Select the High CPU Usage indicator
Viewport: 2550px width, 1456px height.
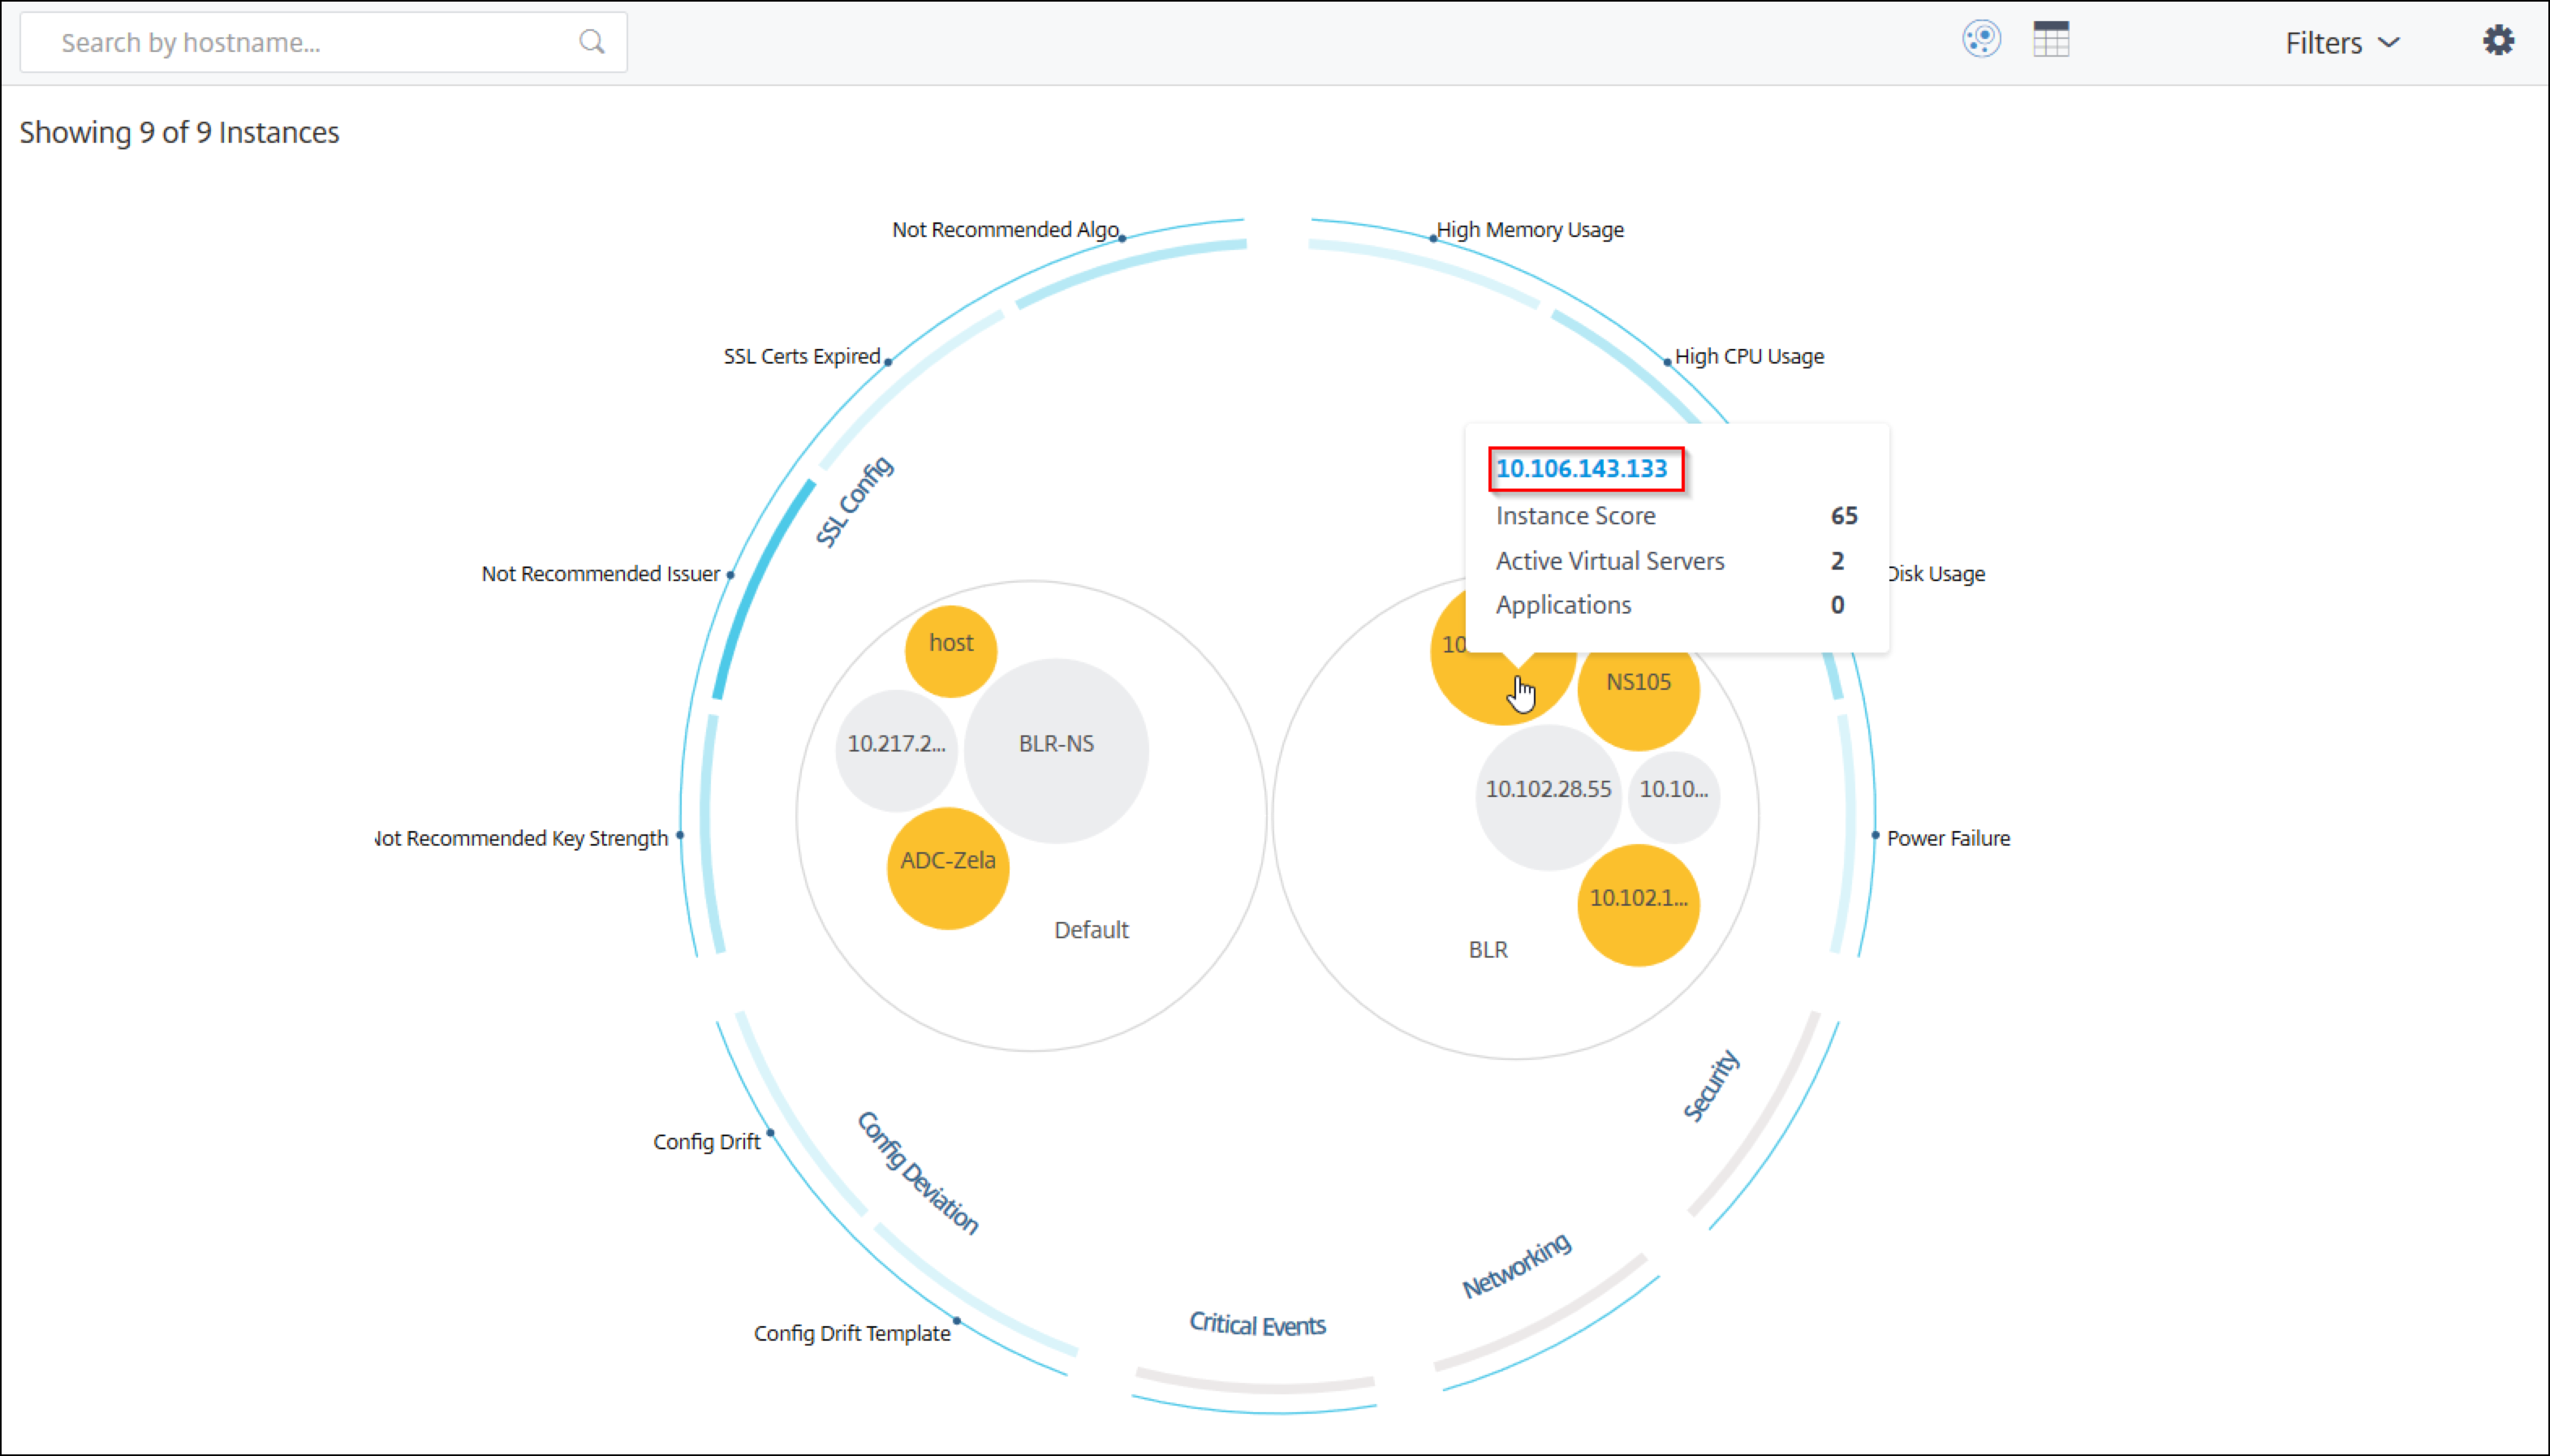coord(1749,357)
